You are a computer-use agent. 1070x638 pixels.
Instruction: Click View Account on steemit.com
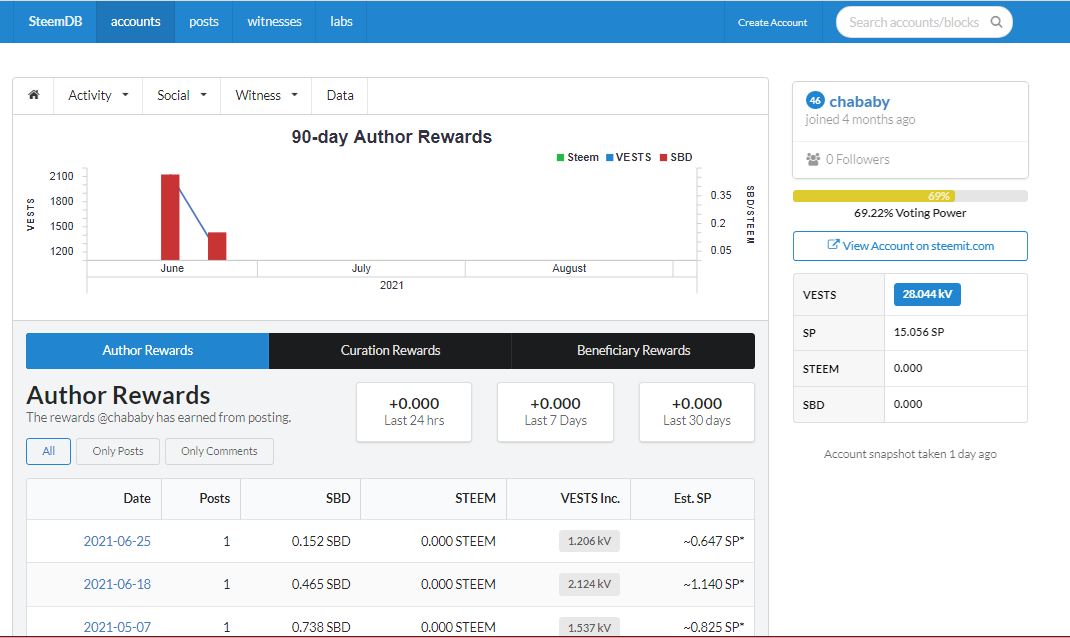[x=910, y=246]
